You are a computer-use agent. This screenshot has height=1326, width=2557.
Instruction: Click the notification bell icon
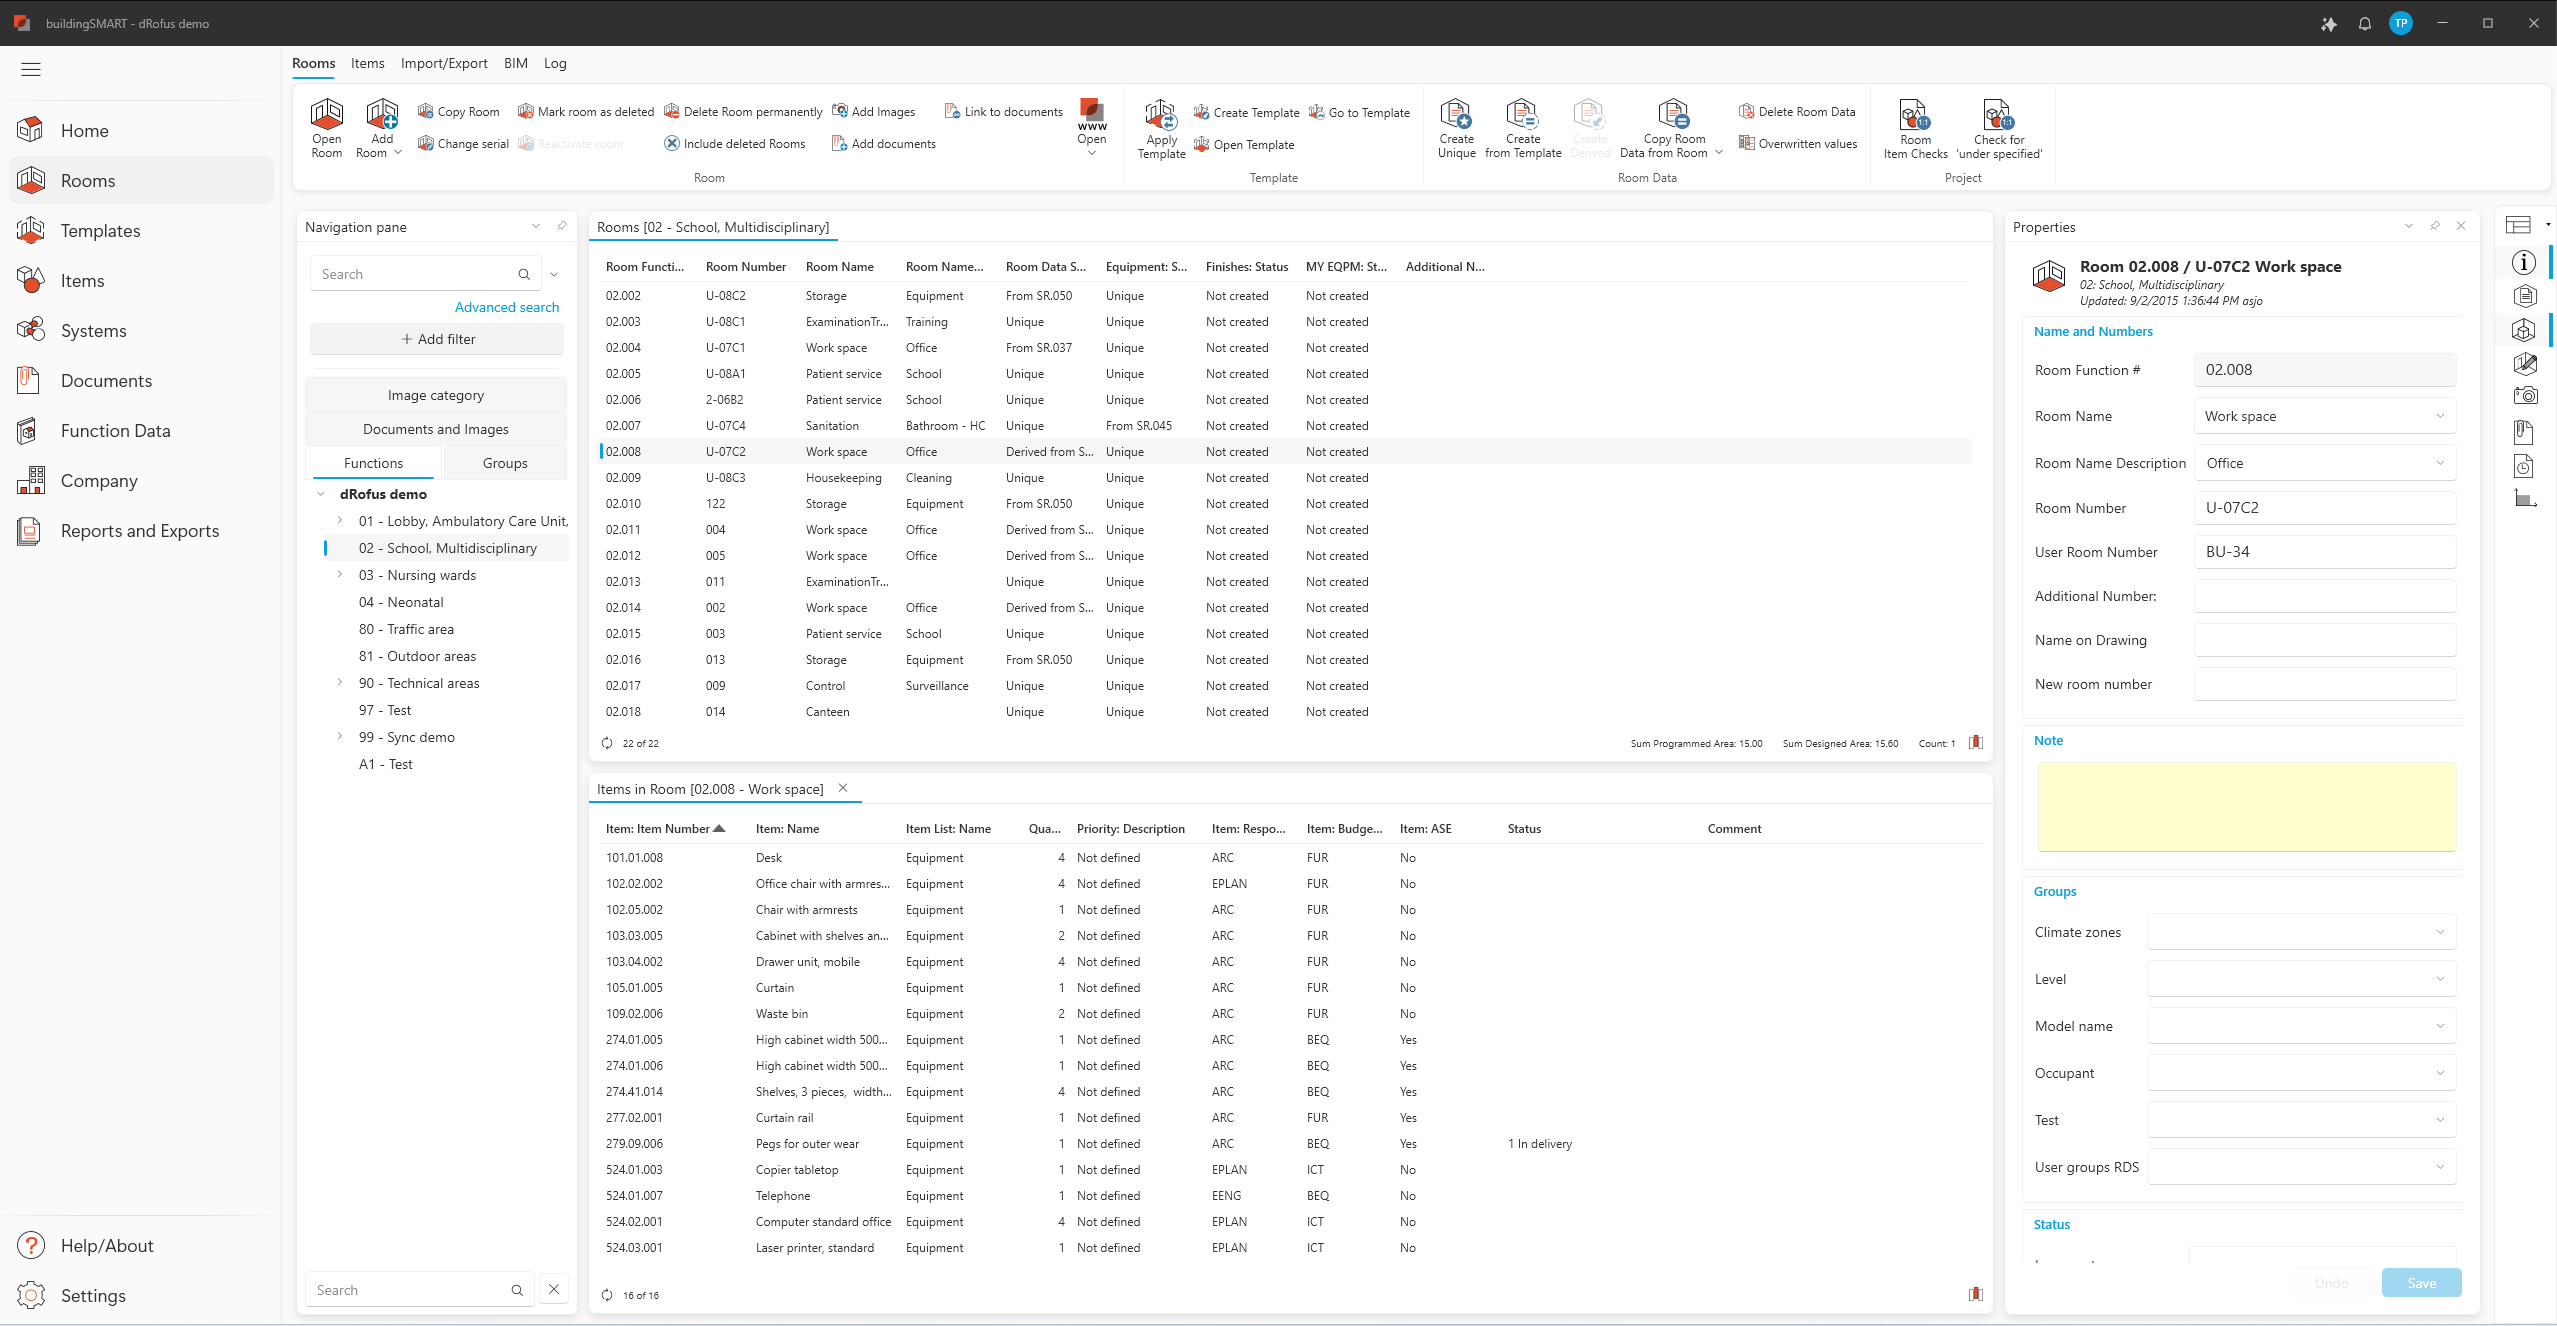[2364, 24]
